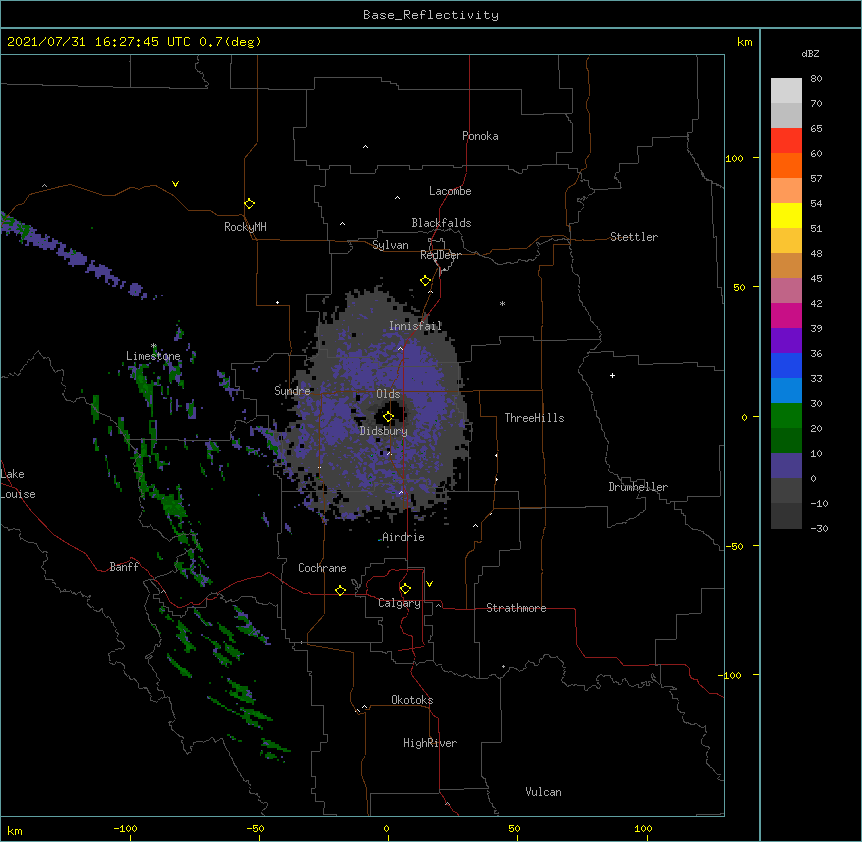The height and width of the screenshot is (842, 862).
Task: Click the white asterisk above Limestone label
Action: pos(154,346)
